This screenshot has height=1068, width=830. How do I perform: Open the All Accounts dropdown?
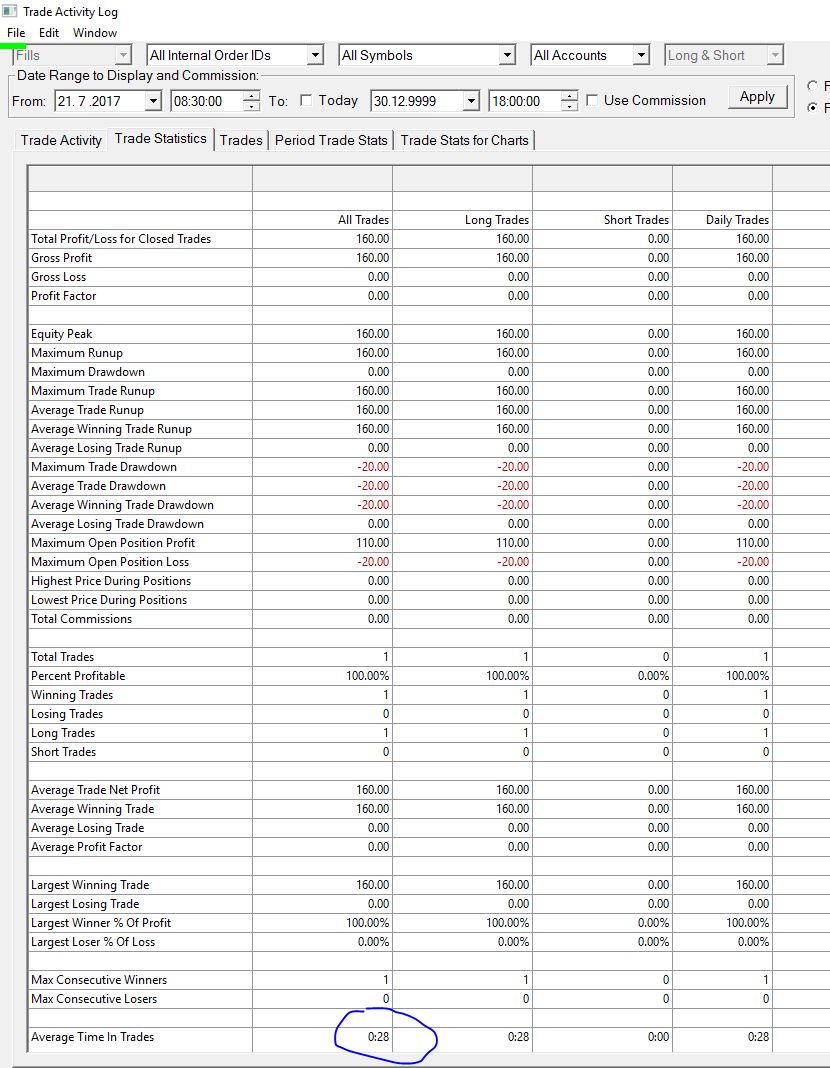pos(641,55)
